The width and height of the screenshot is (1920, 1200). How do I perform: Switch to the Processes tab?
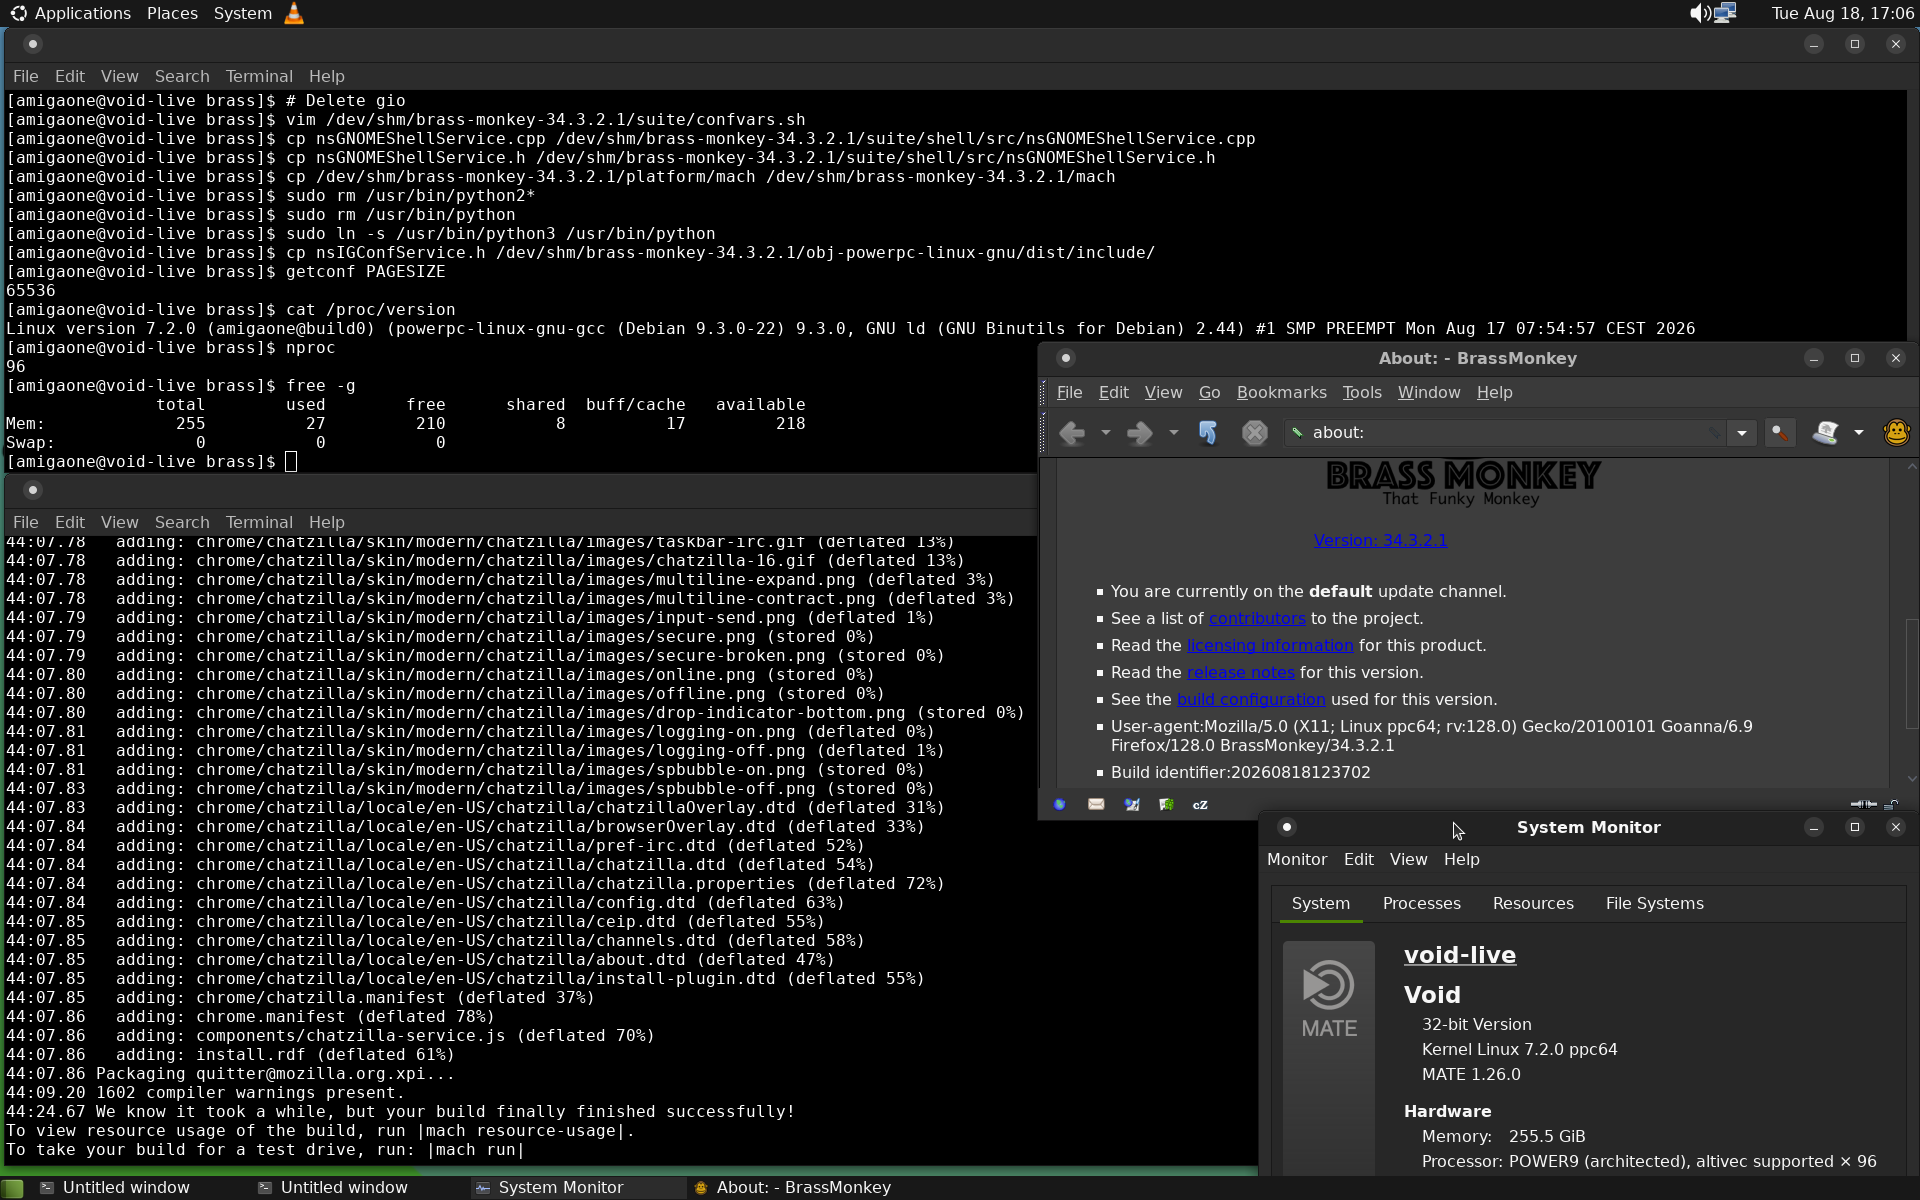1422,904
